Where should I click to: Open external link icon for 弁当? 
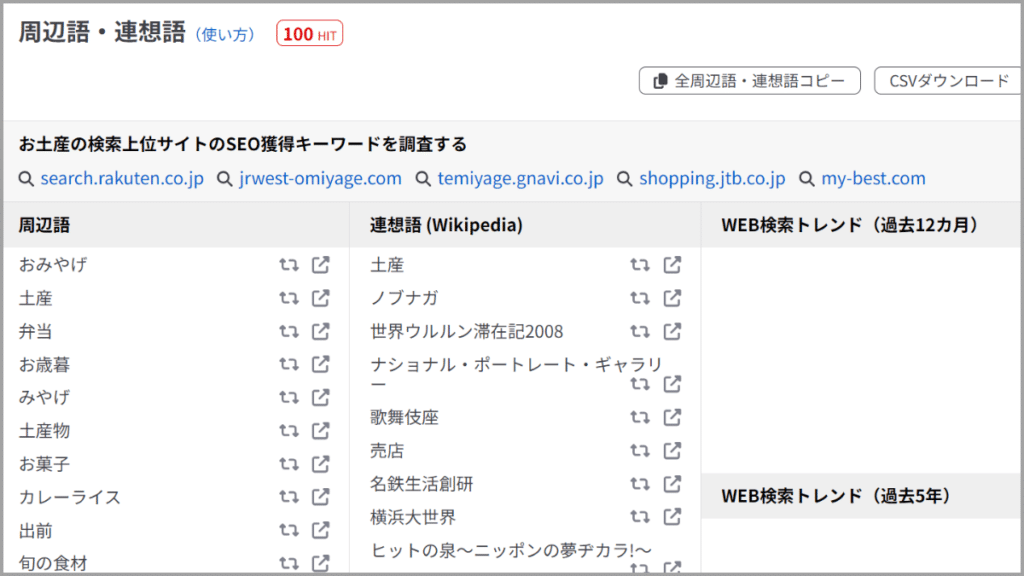coord(320,331)
